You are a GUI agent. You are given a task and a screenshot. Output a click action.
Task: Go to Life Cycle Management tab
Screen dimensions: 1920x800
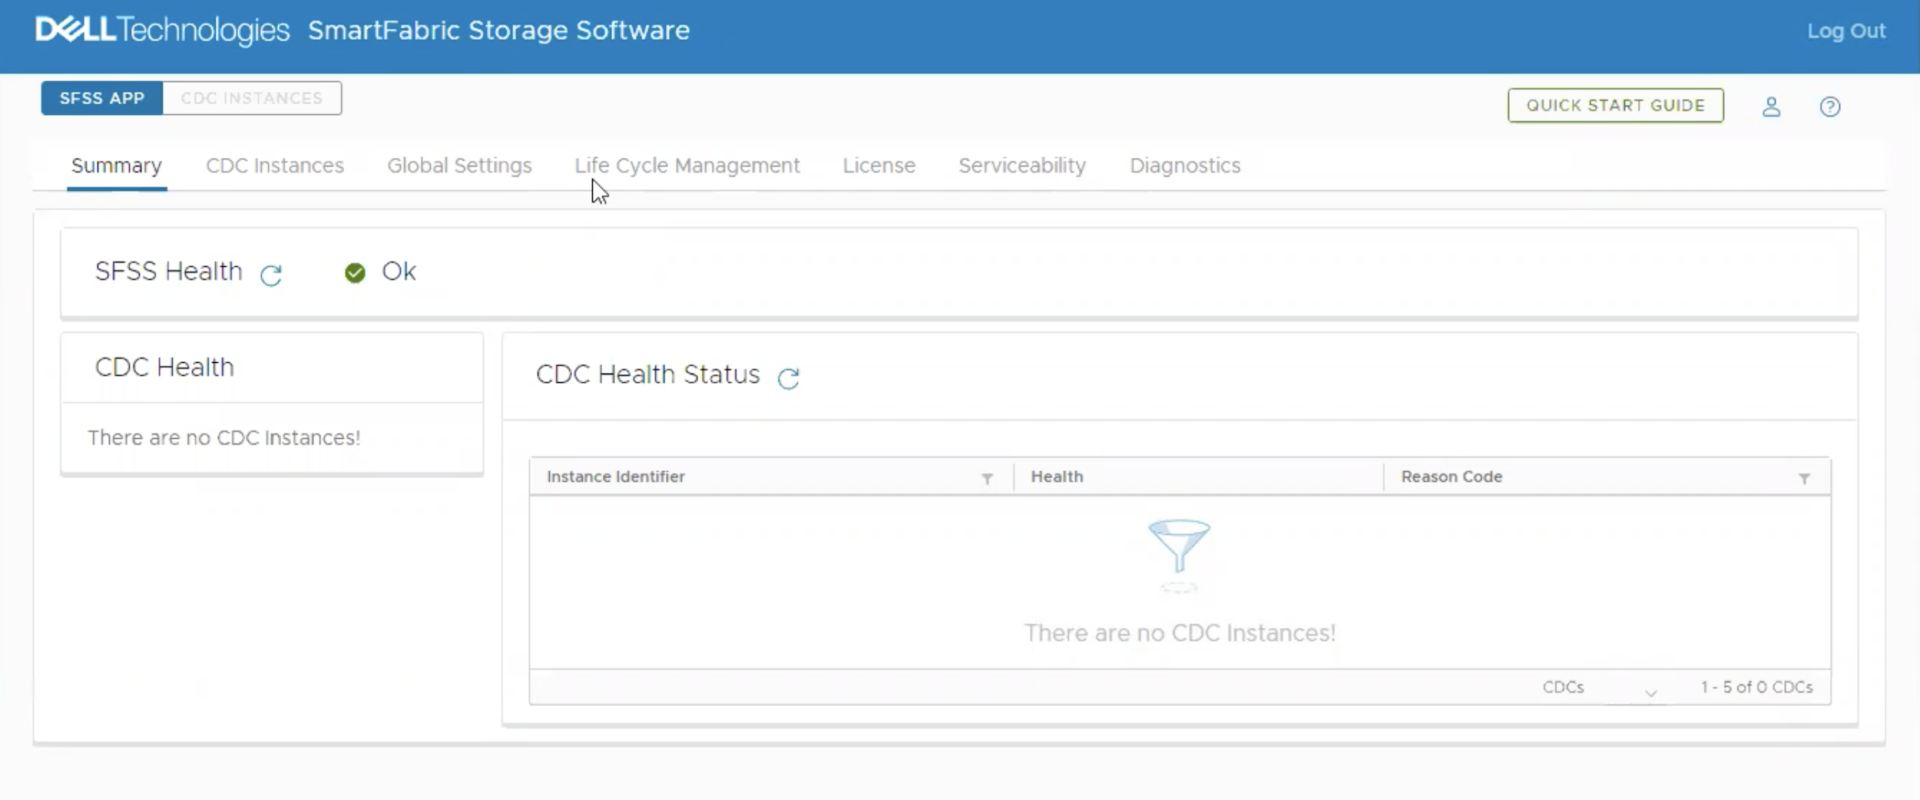point(687,166)
